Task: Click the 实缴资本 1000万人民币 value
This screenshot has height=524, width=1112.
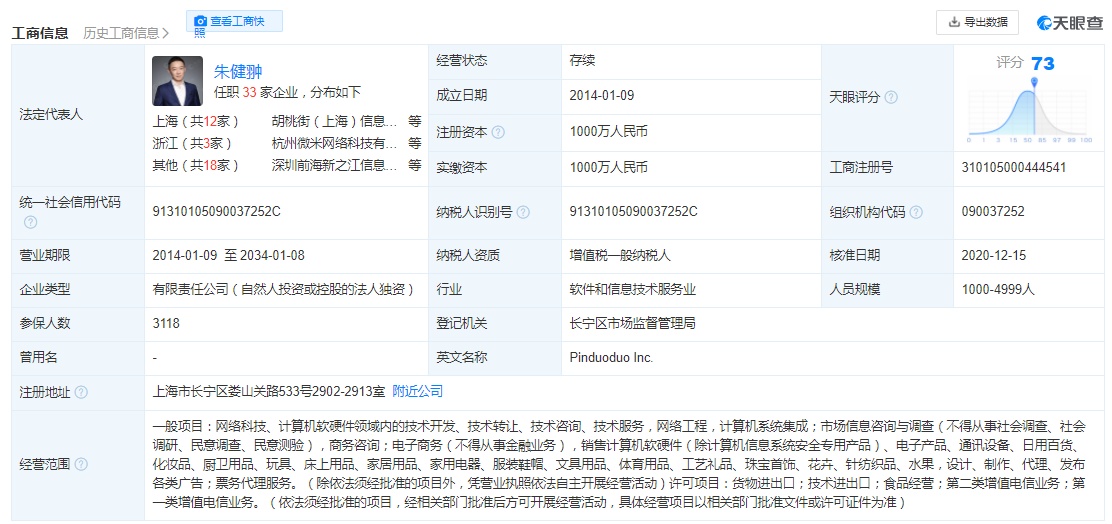Action: point(608,168)
